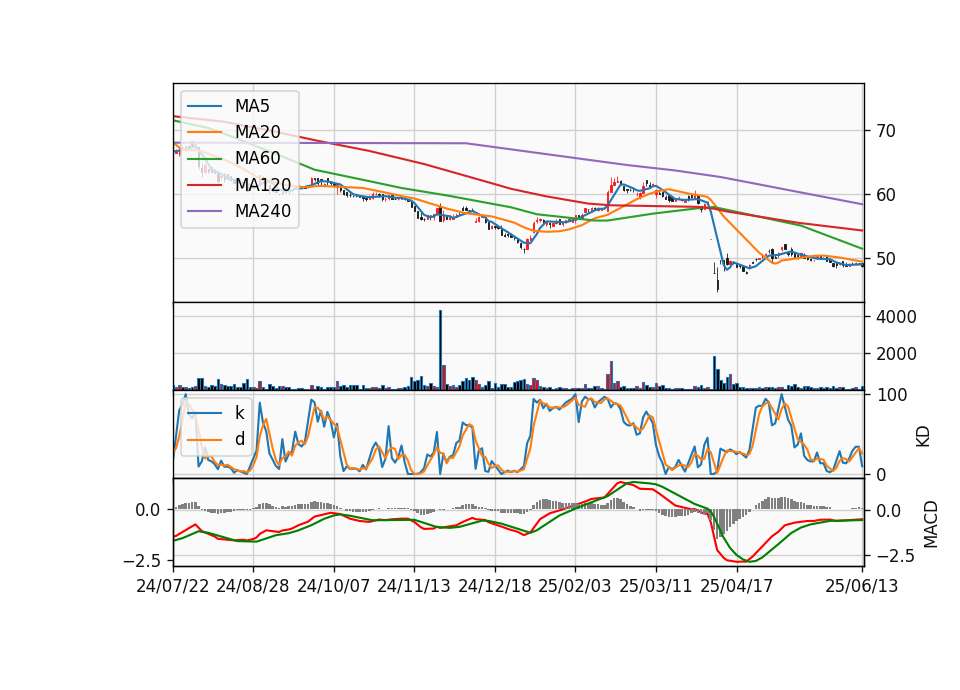The image size is (960, 690).
Task: Click the MA120 legend label
Action: 263,184
